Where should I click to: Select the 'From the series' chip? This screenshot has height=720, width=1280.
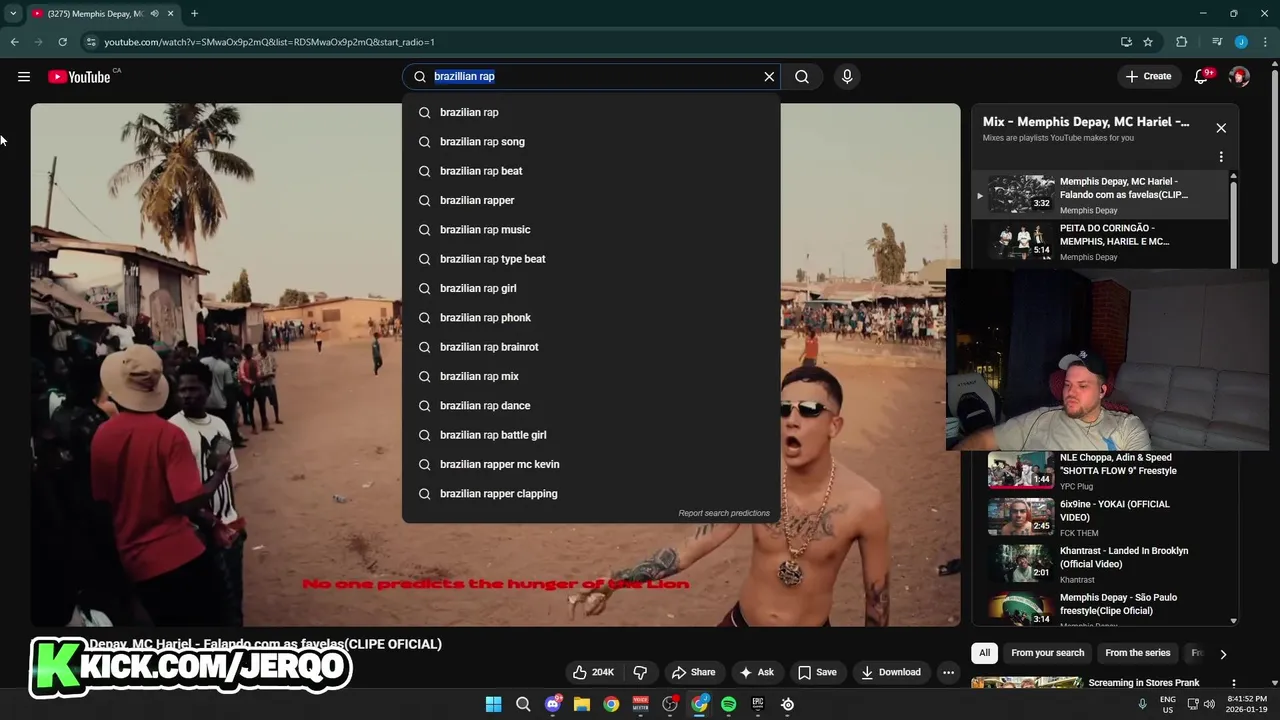(x=1137, y=653)
